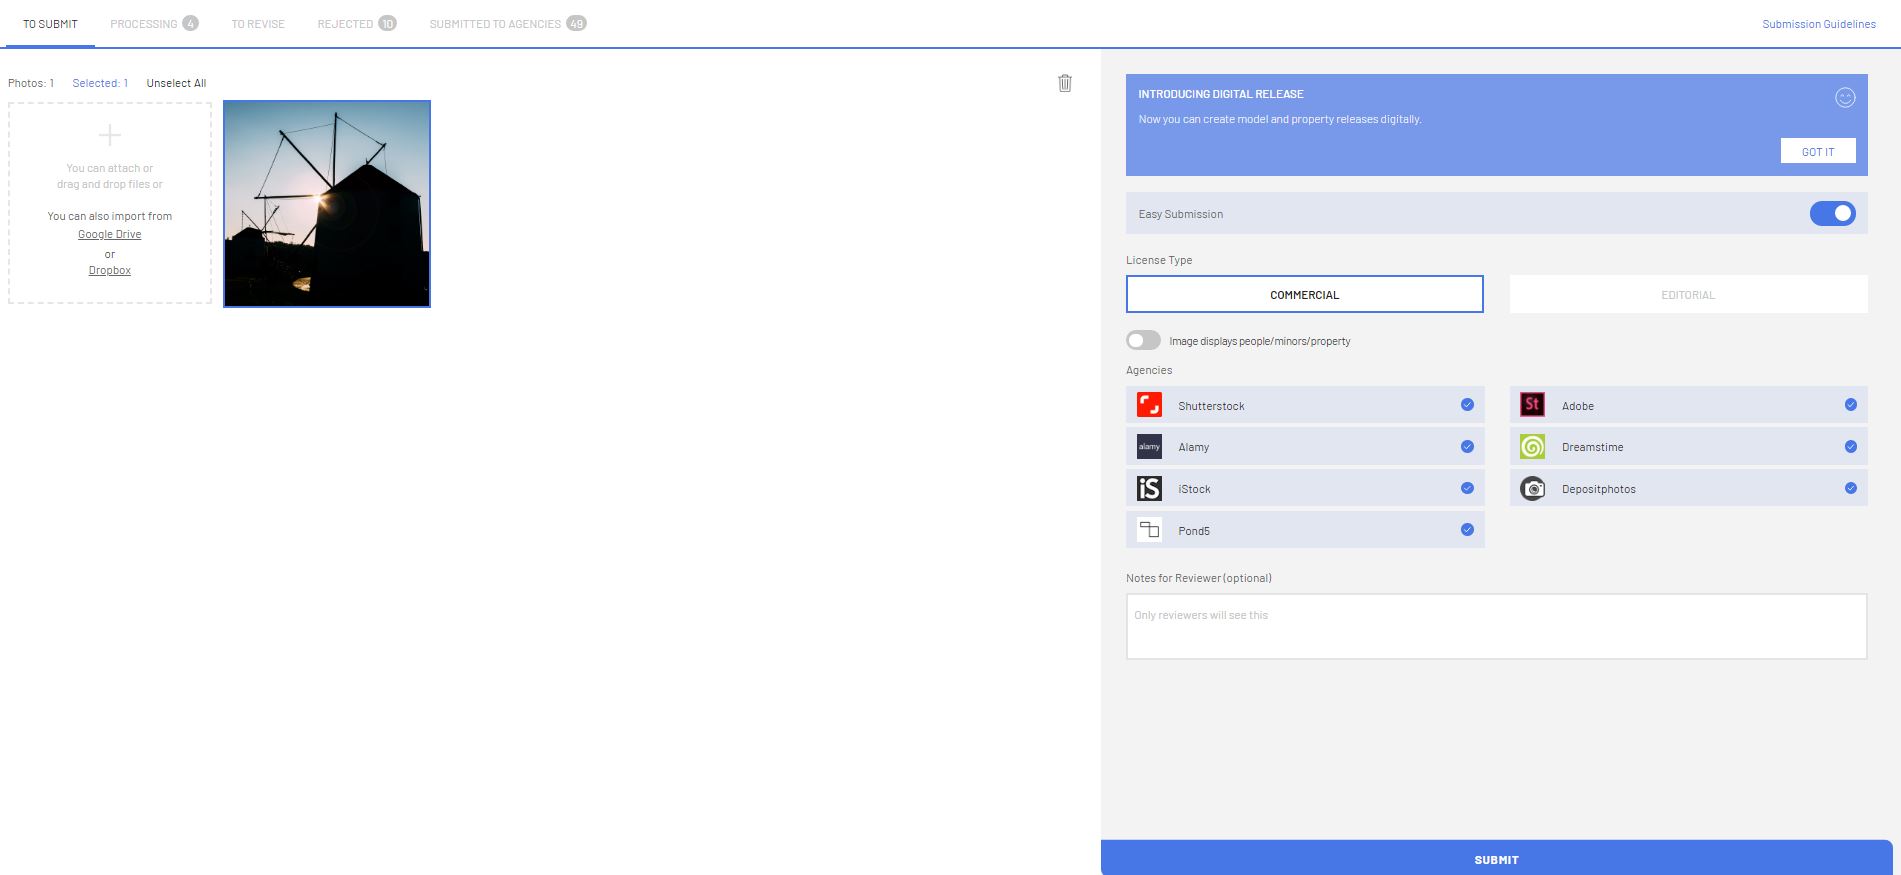Click the plus icon to attach files
This screenshot has width=1901, height=875.
pos(110,135)
